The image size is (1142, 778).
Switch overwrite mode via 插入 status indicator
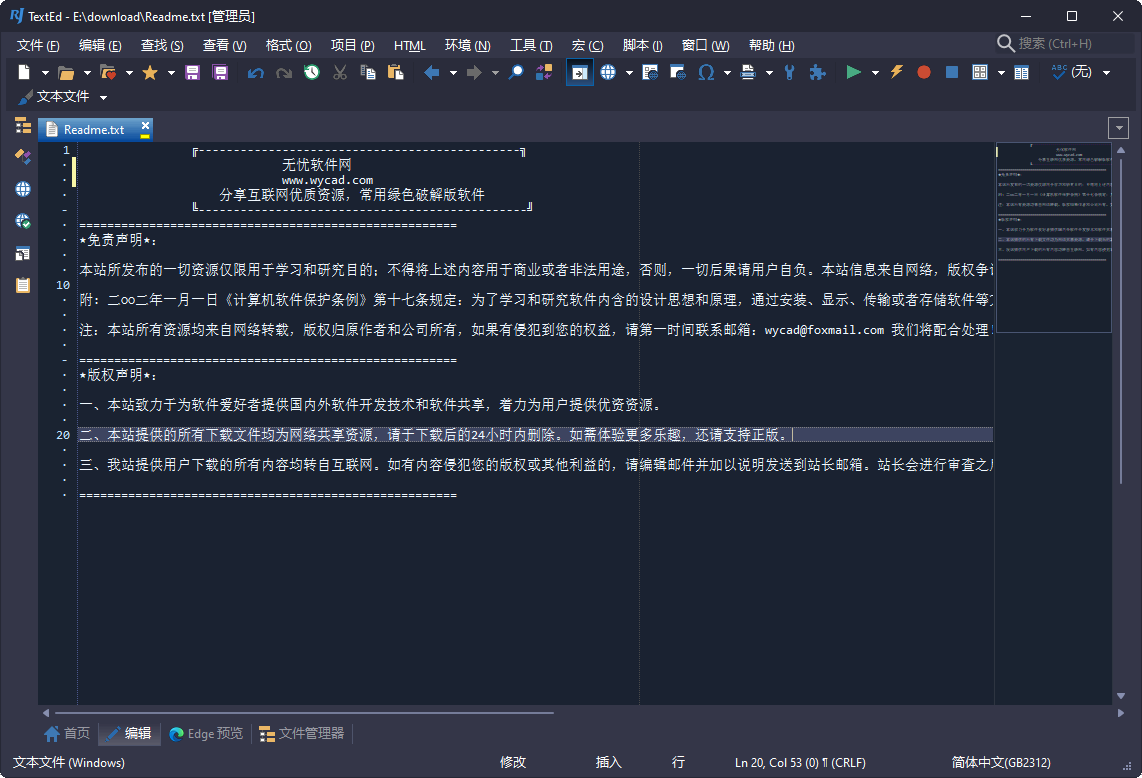pyautogui.click(x=608, y=762)
